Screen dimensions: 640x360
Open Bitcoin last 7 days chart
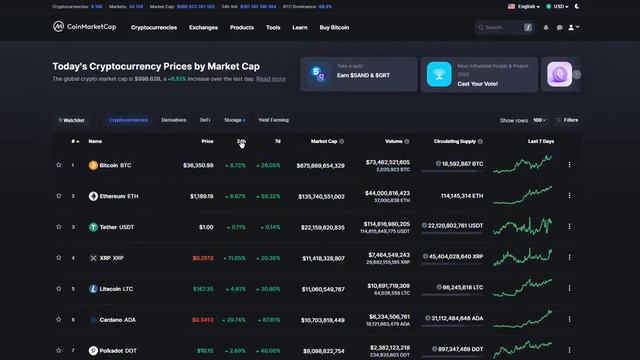tap(523, 164)
